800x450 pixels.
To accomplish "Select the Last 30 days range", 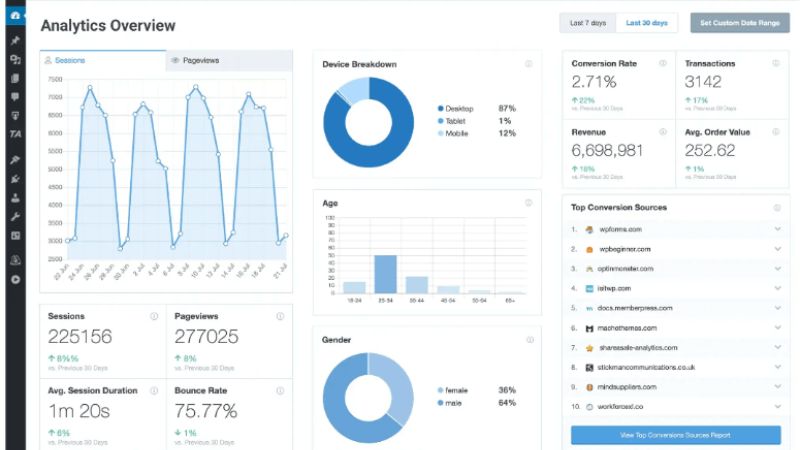I will tap(646, 22).
